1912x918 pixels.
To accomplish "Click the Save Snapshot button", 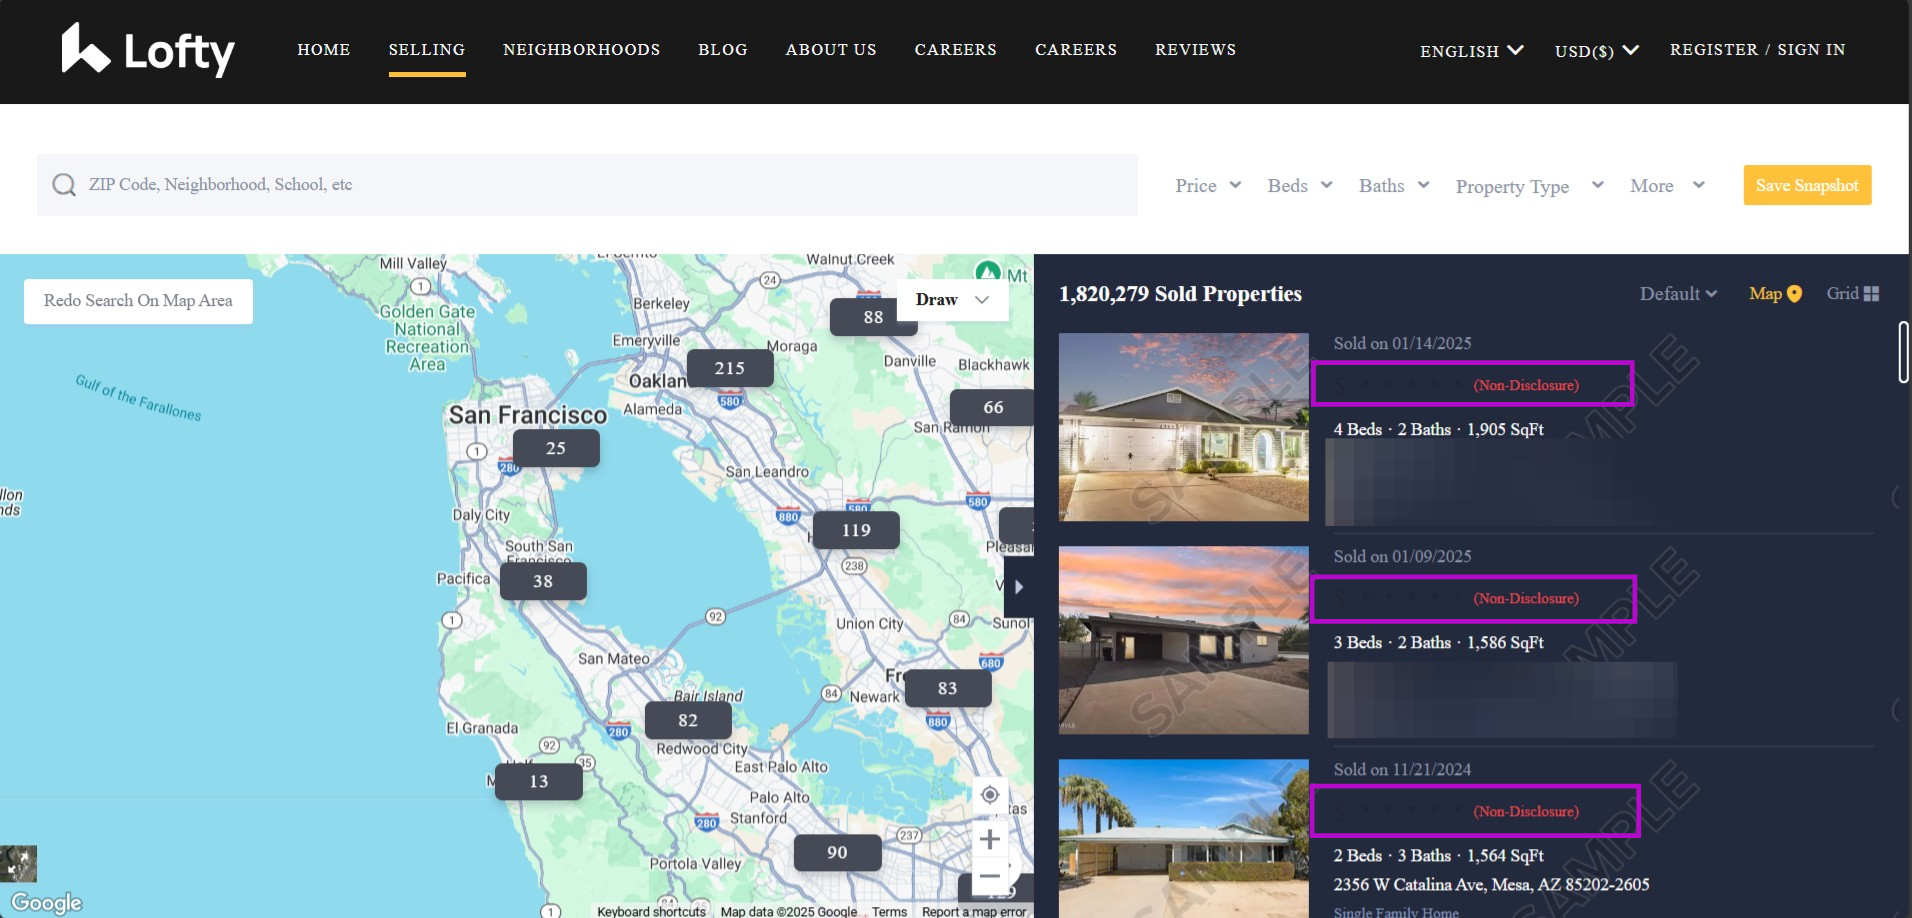I will [x=1806, y=185].
